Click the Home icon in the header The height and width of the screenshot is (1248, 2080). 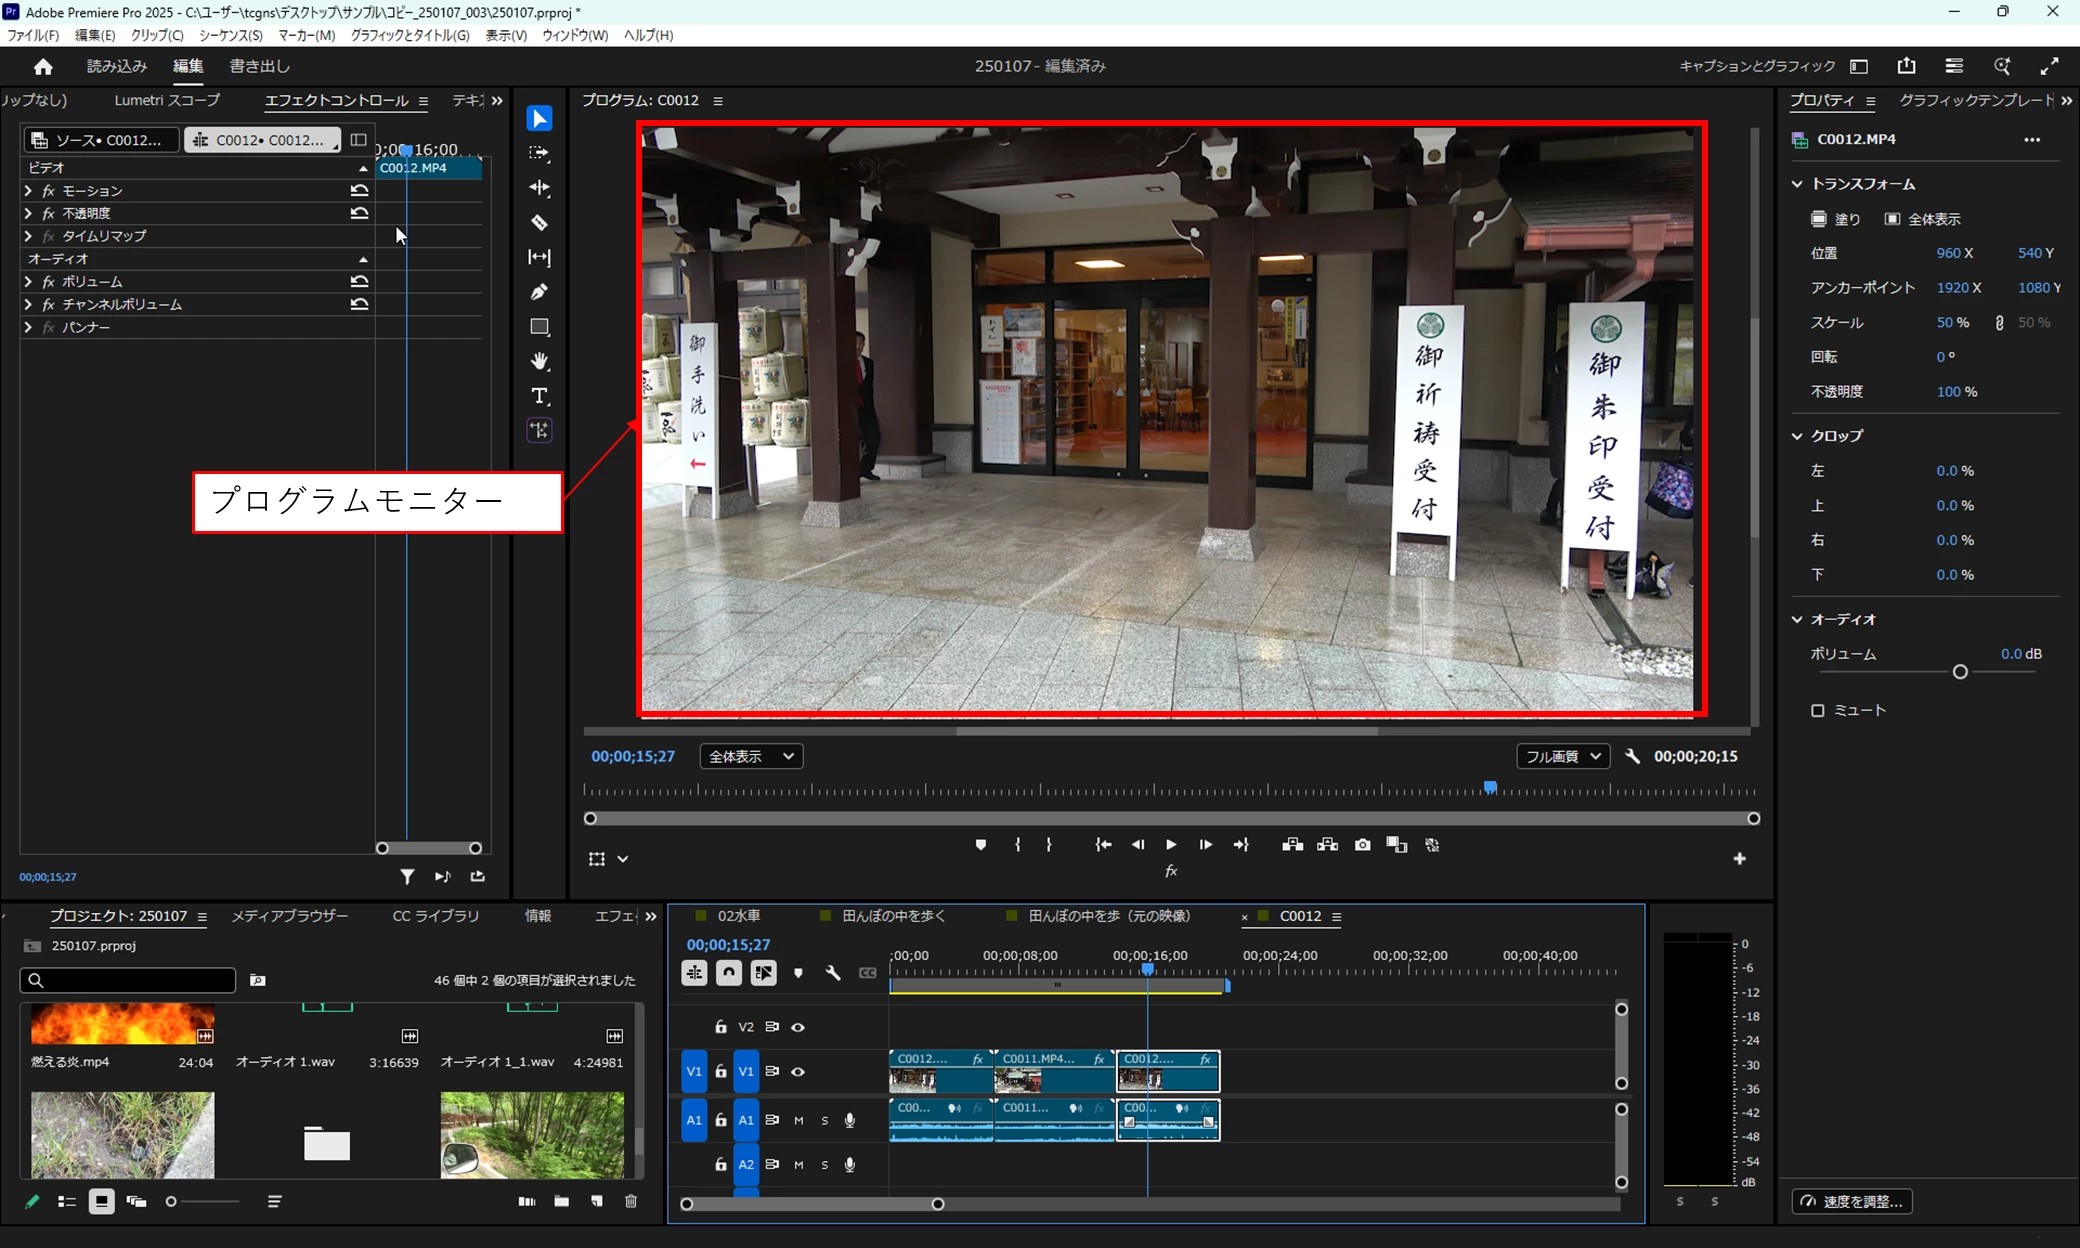(43, 66)
